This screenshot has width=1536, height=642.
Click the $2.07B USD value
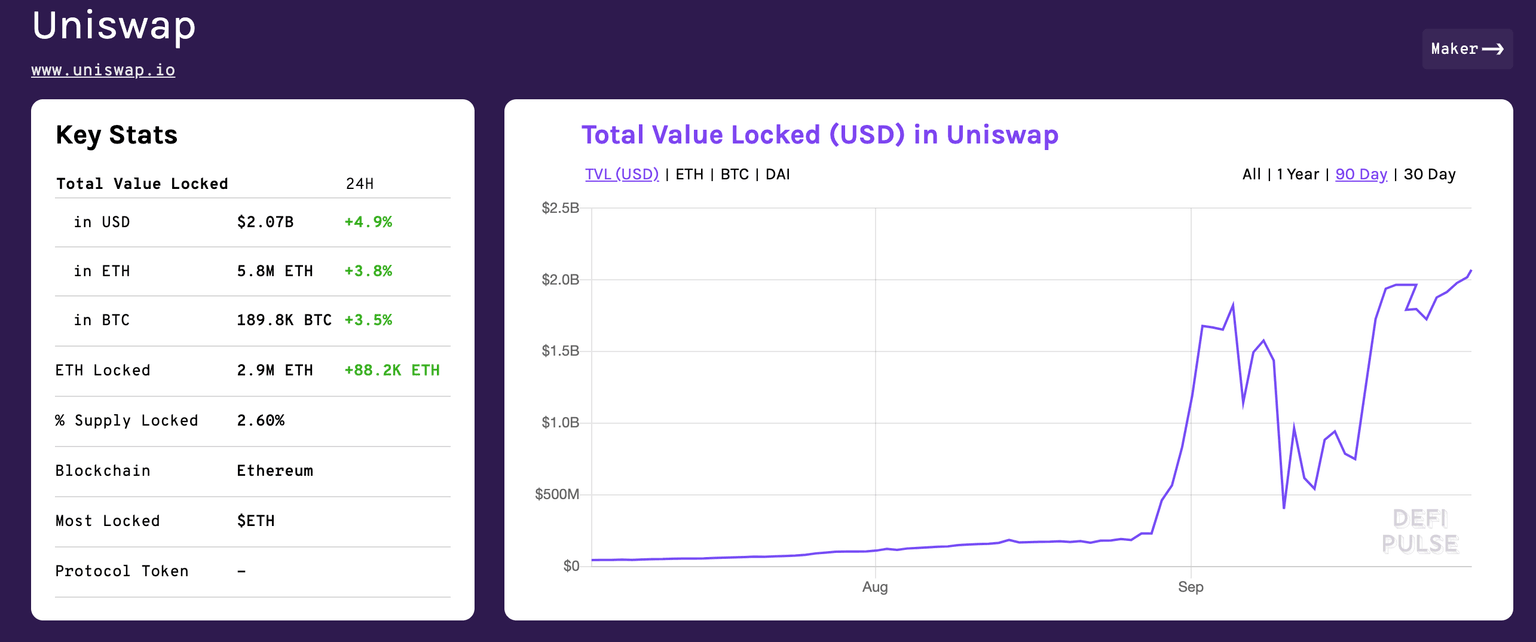[x=265, y=222]
